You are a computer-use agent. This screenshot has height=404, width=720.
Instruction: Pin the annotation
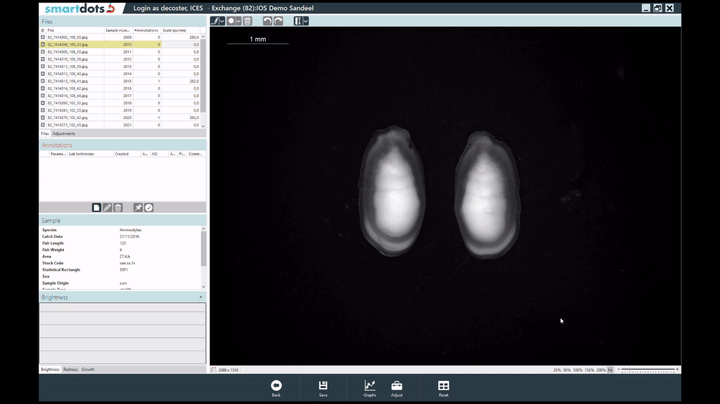click(138, 207)
